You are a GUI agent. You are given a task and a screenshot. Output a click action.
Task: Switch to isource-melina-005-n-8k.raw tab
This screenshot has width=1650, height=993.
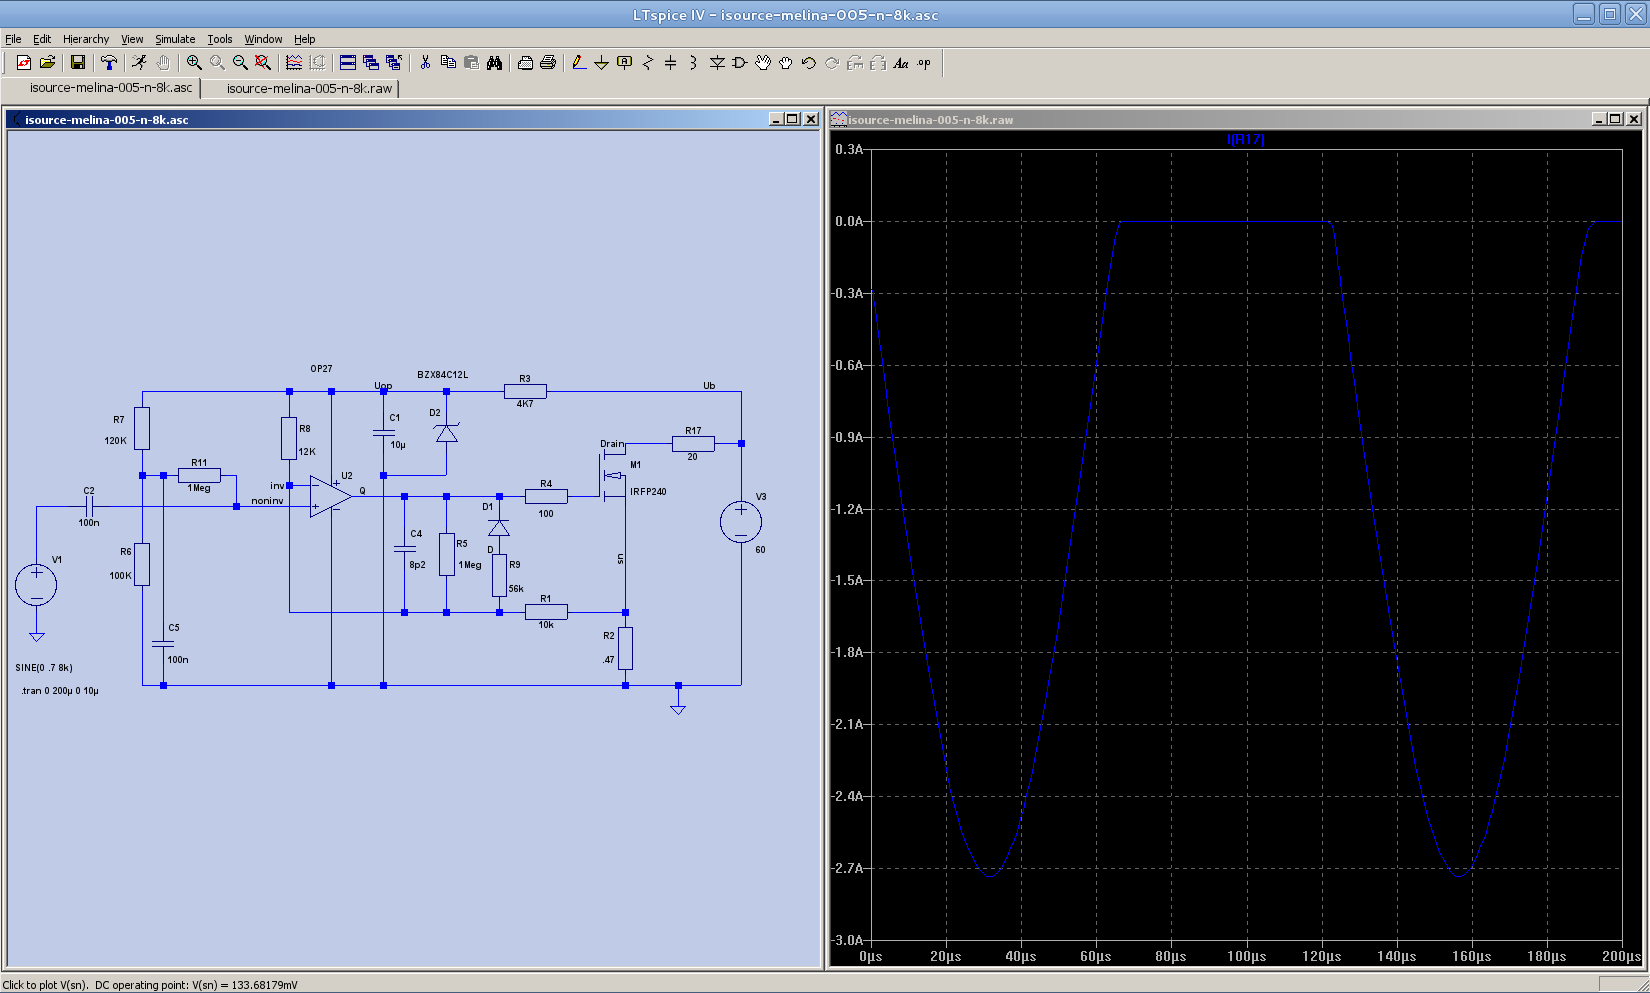click(x=309, y=88)
